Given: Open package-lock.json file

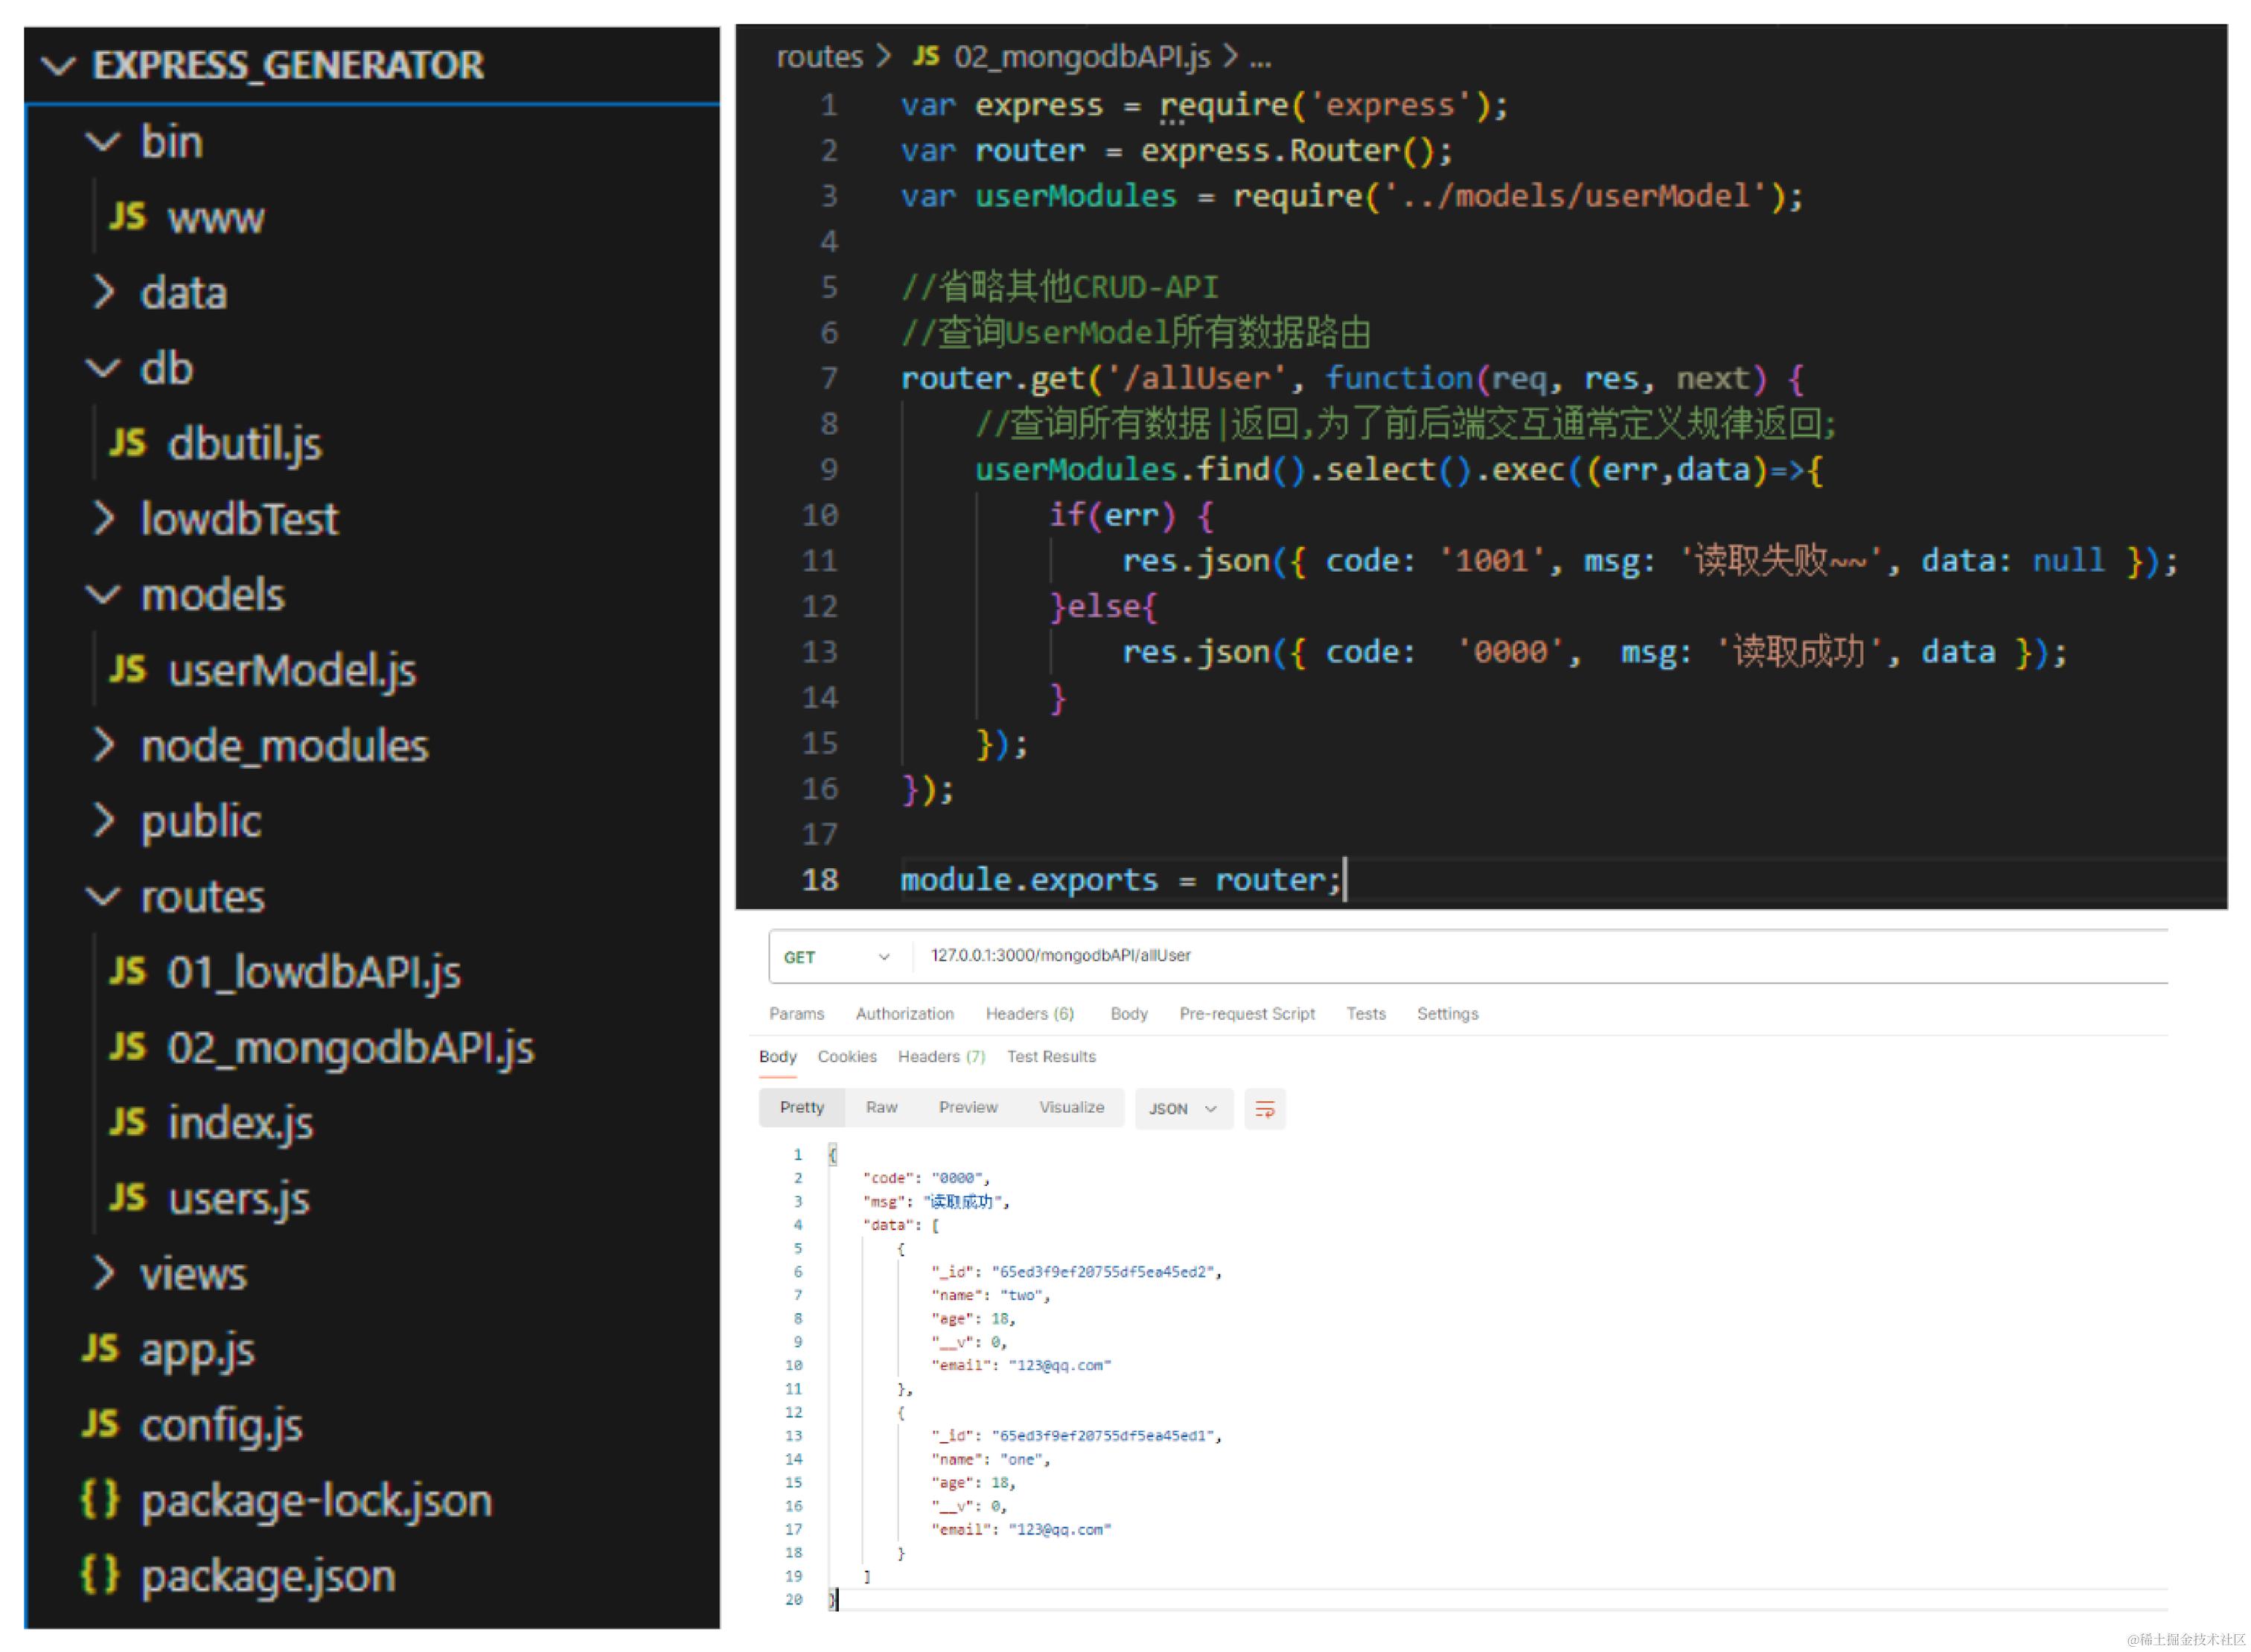Looking at the screenshot, I should pyautogui.click(x=315, y=1500).
